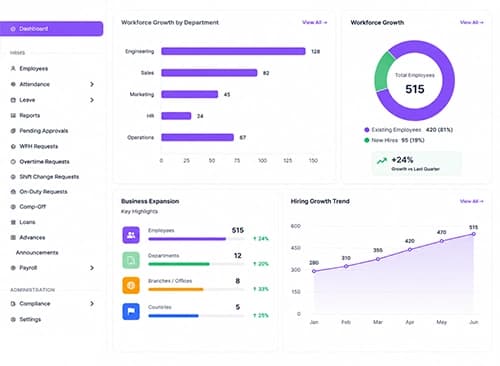Click the Shift Change Requests icon
Screen dimensions: 500x366
click(13, 177)
